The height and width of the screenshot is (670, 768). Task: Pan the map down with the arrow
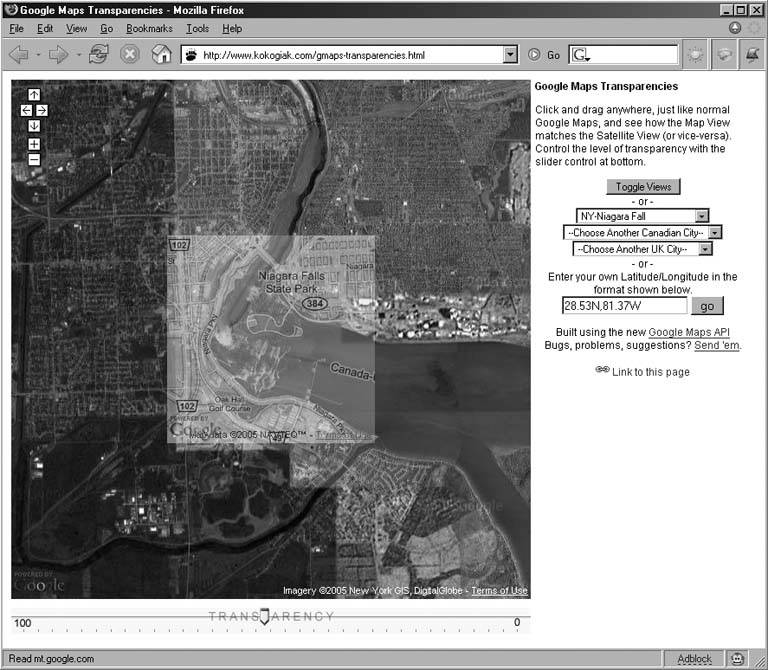[x=34, y=126]
